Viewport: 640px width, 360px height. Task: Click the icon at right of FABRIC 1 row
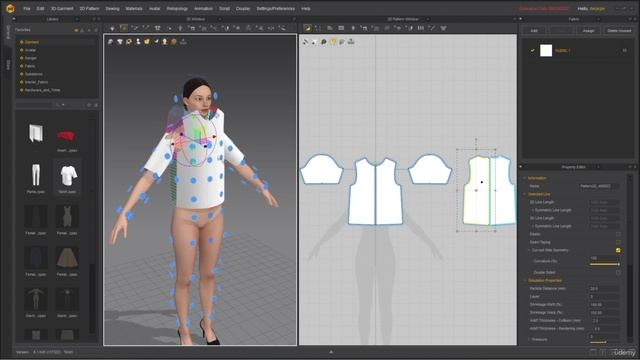coord(624,50)
